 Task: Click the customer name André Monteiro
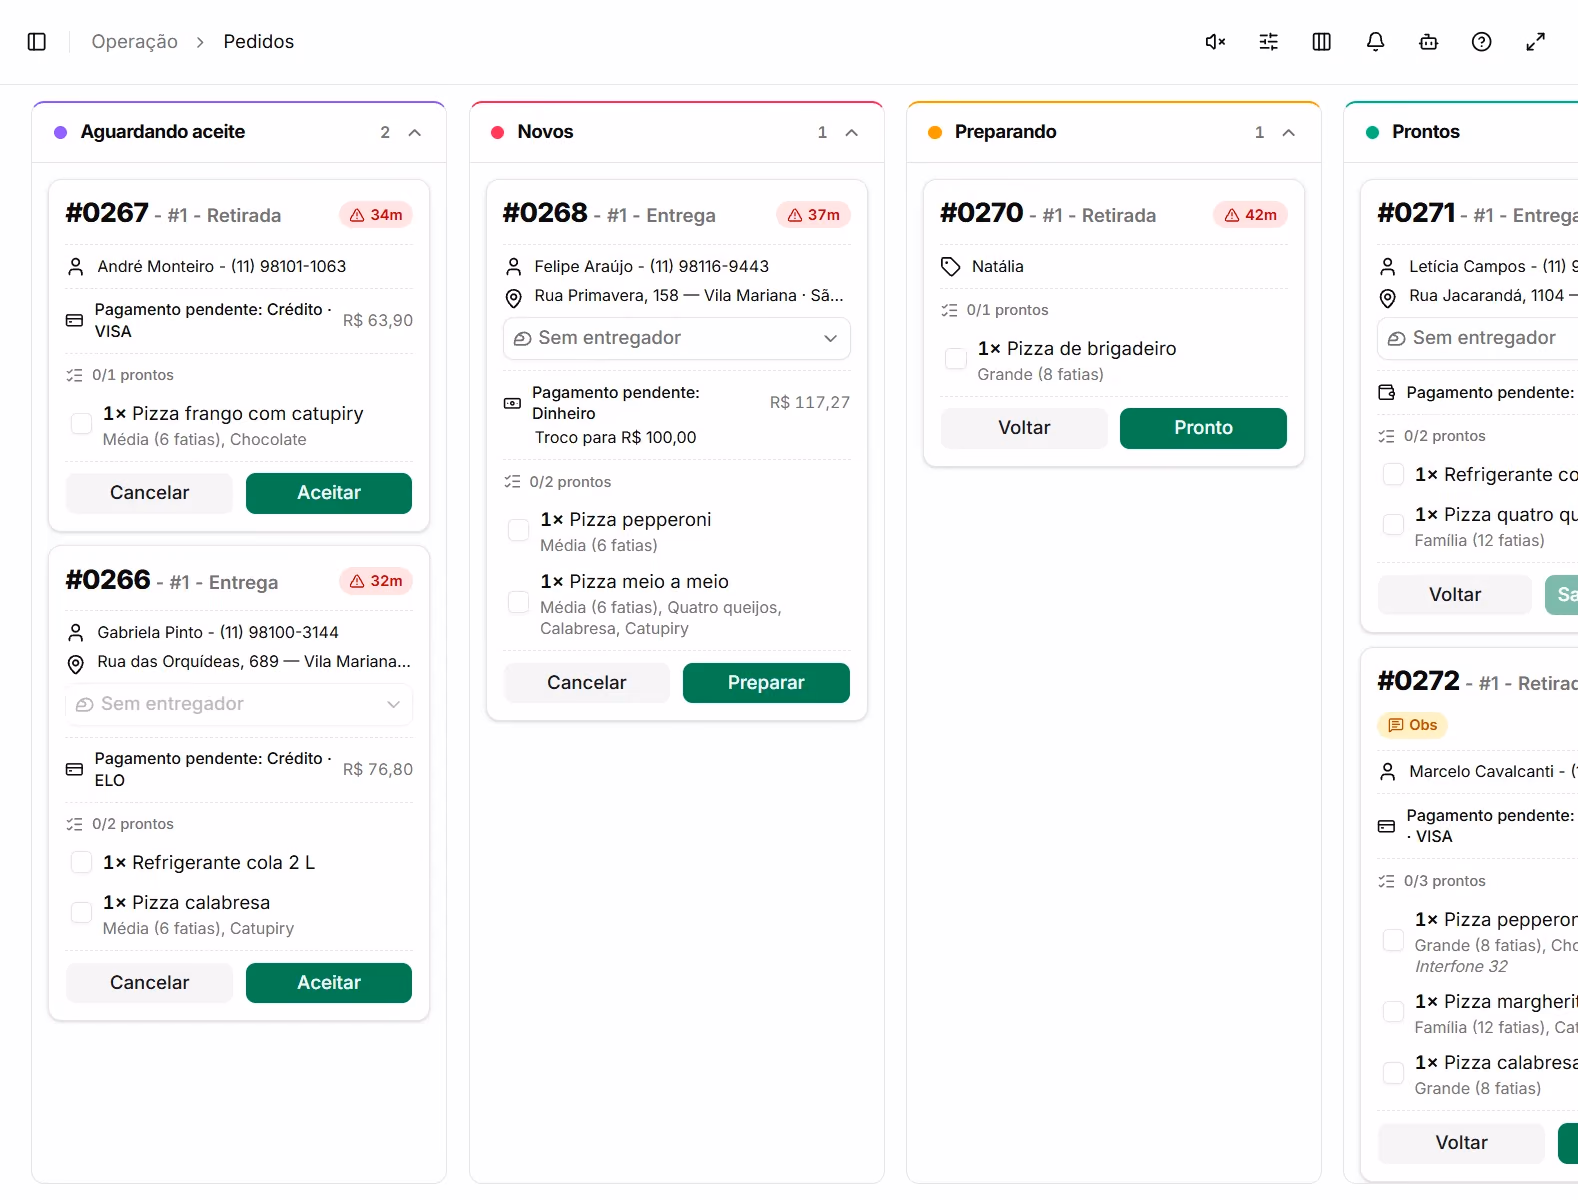[x=156, y=267]
